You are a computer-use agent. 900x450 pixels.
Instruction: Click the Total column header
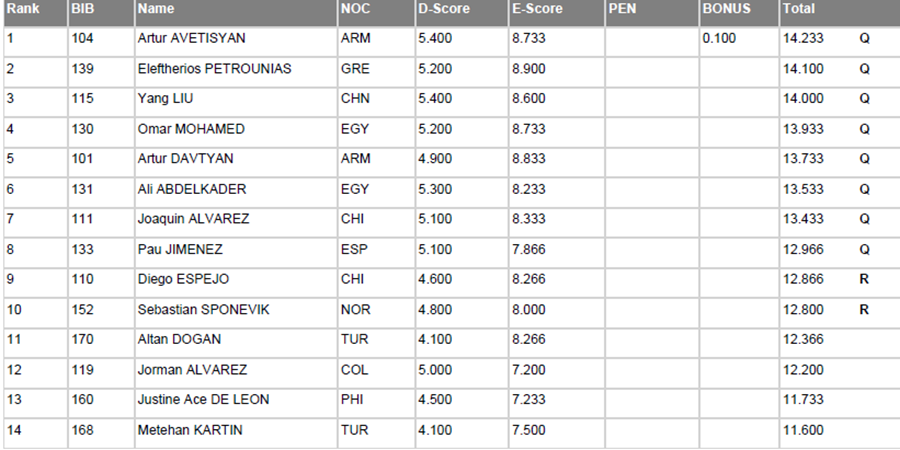pyautogui.click(x=800, y=9)
